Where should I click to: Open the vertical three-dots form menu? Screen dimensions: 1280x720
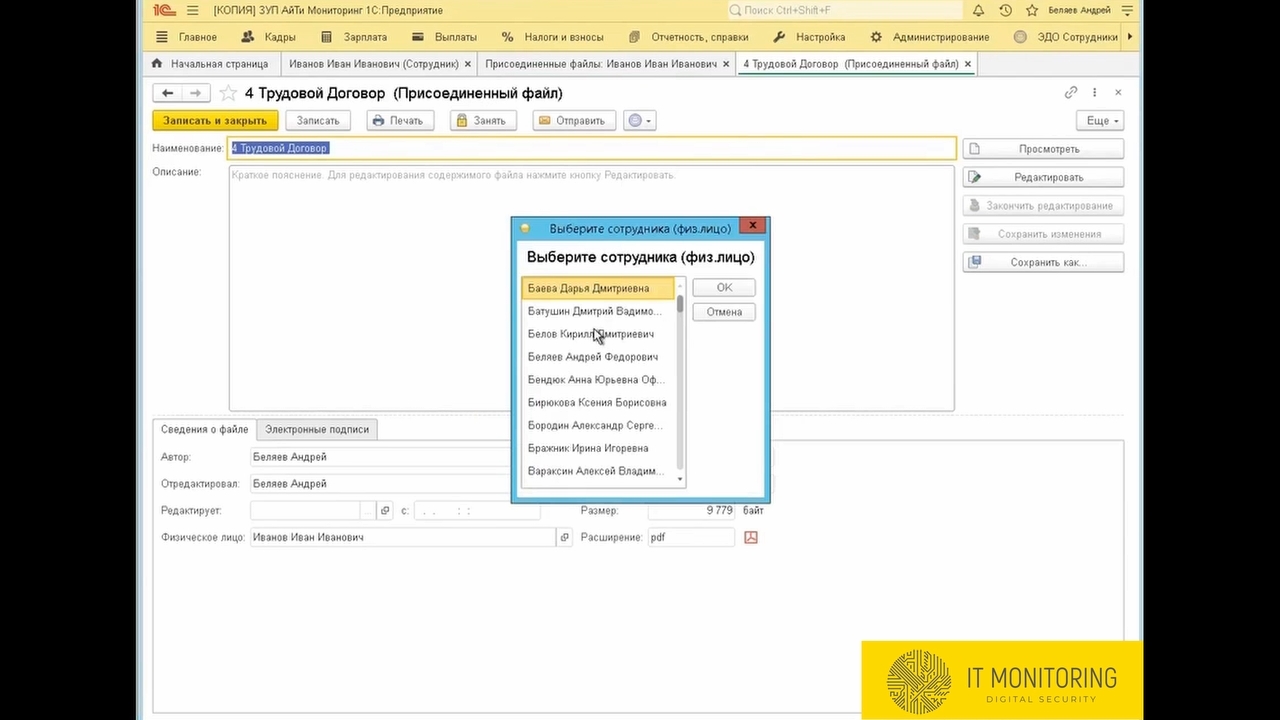pos(1095,92)
